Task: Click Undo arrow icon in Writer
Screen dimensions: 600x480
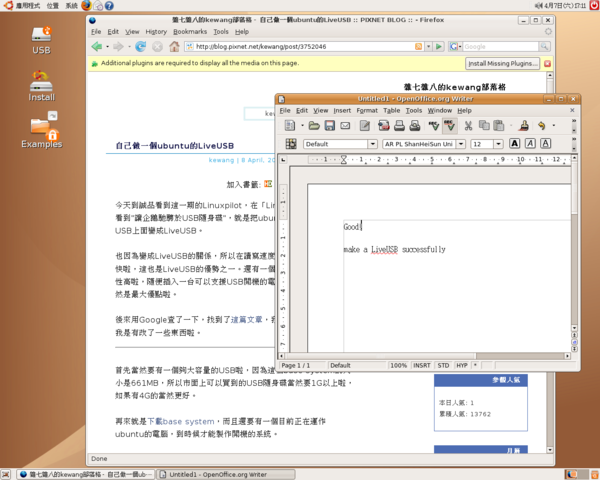Action: coord(541,126)
